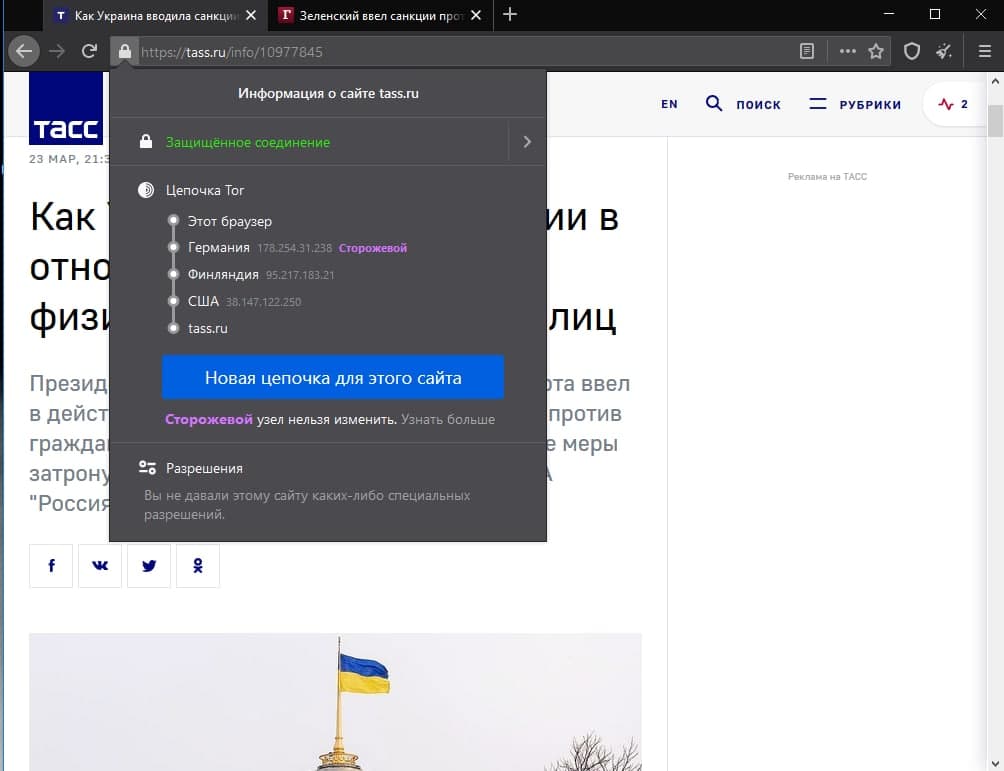The image size is (1004, 771).
Task: Click the page vertical scrollbar thumb
Action: 995,120
